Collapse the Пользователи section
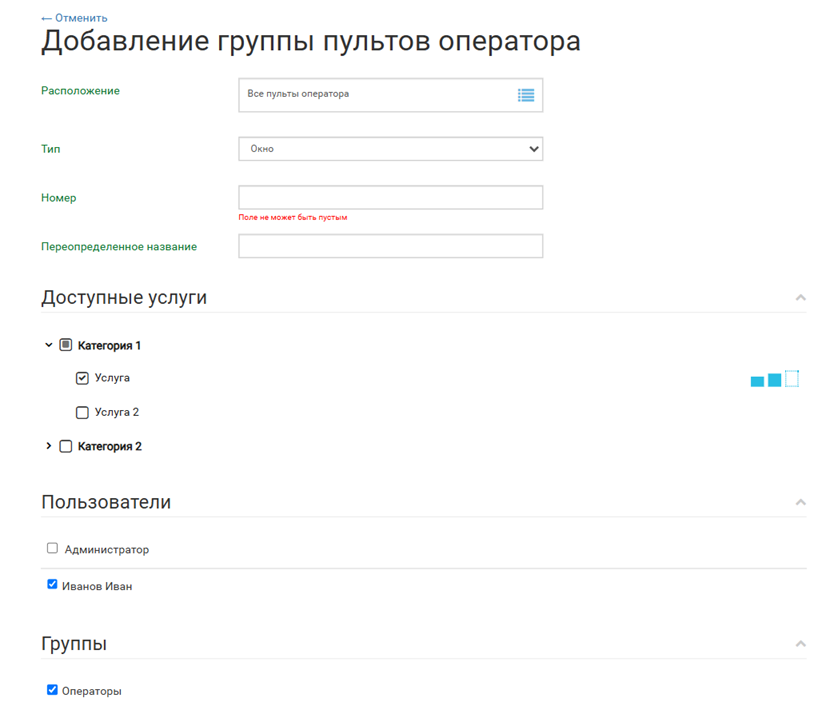Viewport: 830px width, 710px height. coord(800,502)
